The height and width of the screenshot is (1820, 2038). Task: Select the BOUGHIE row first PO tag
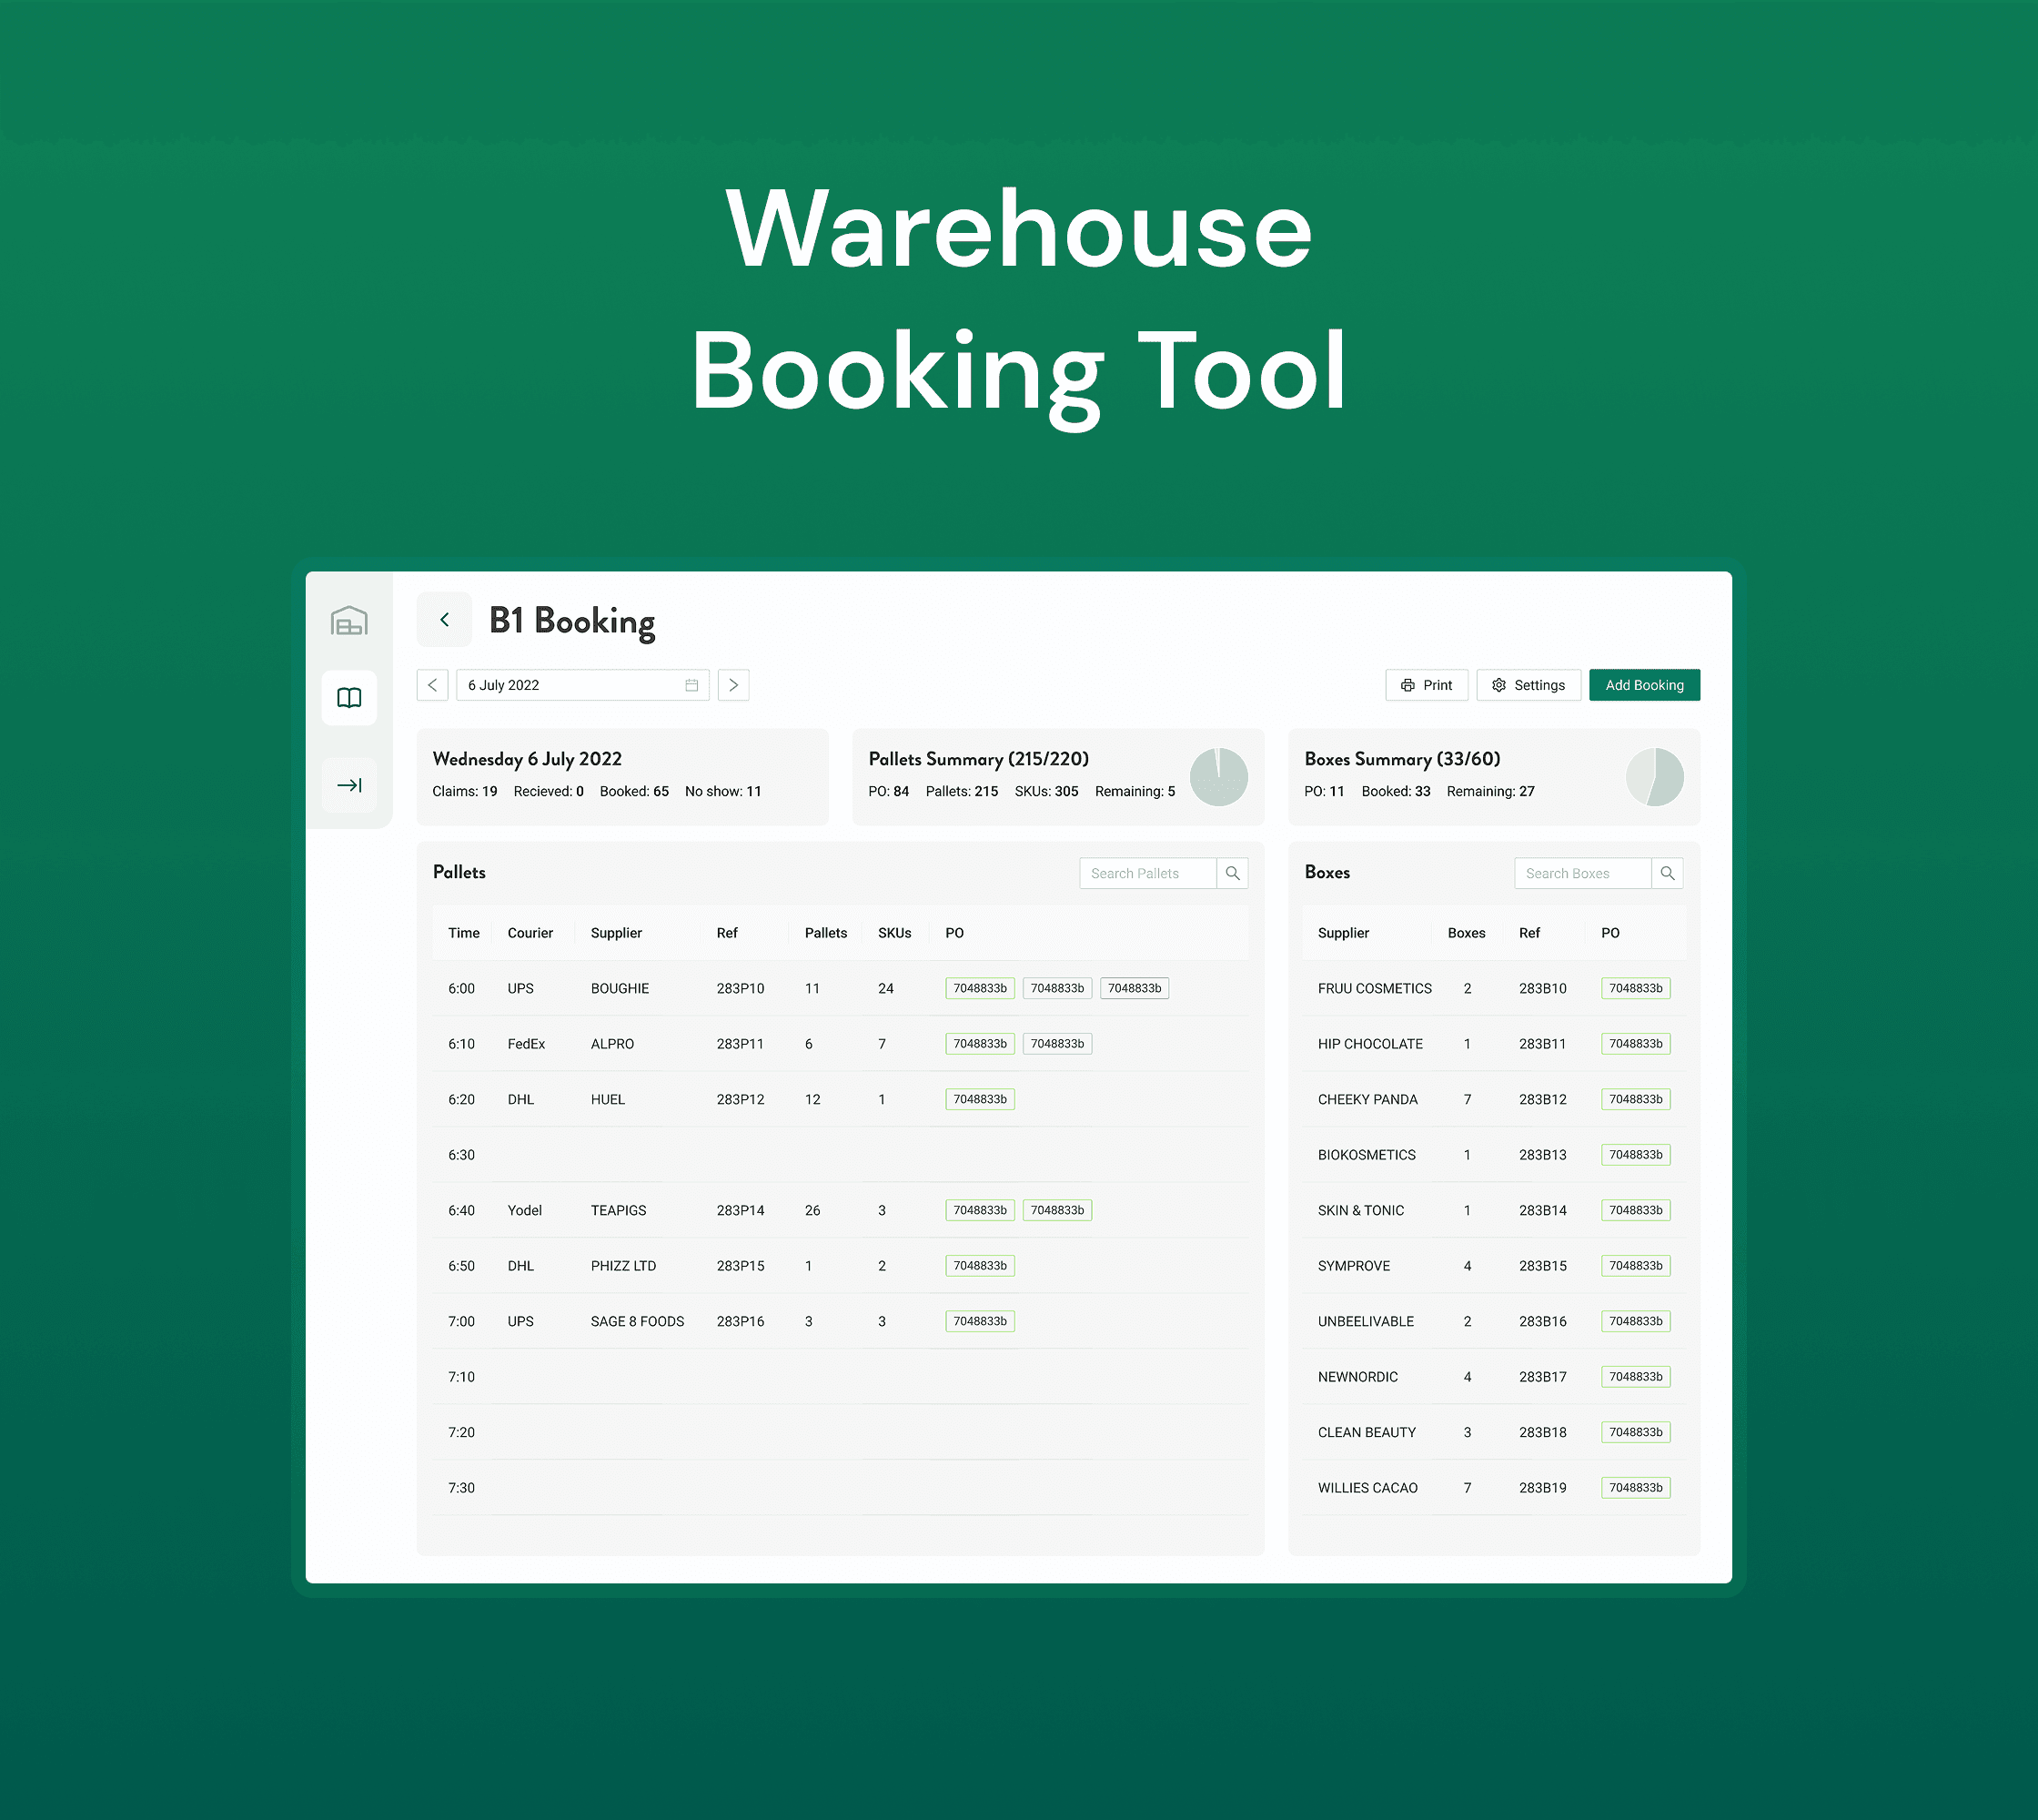tap(979, 988)
